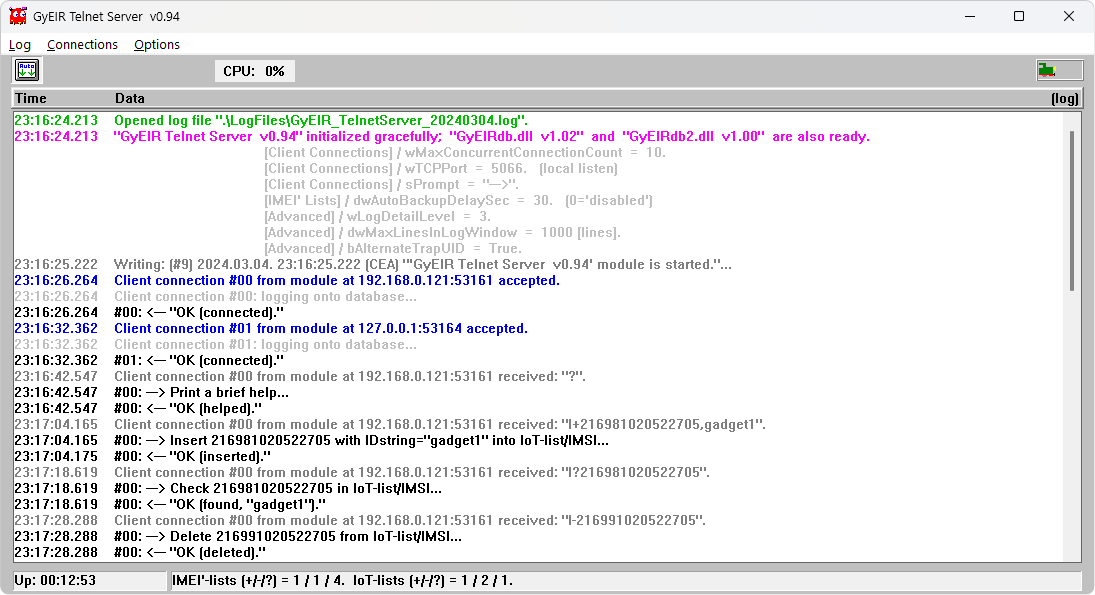The width and height of the screenshot is (1095, 595).
Task: Open the Connections menu
Action: pyautogui.click(x=82, y=45)
